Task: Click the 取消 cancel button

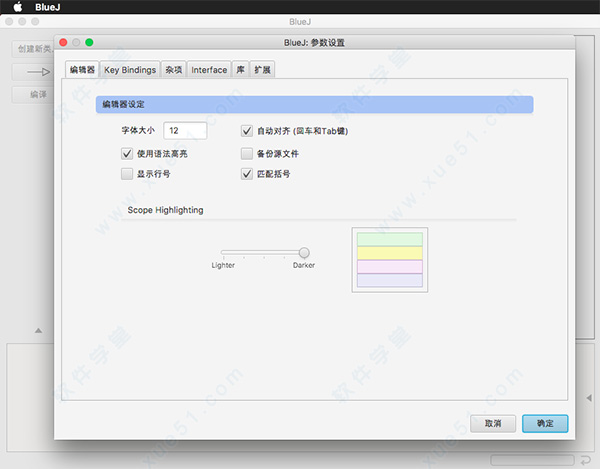Action: pos(493,423)
